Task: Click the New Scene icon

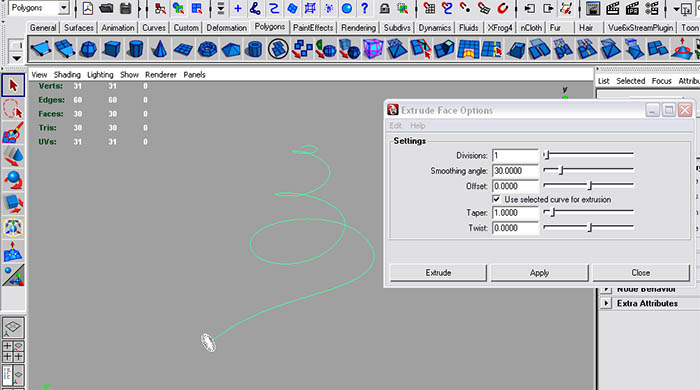Action: [88, 8]
